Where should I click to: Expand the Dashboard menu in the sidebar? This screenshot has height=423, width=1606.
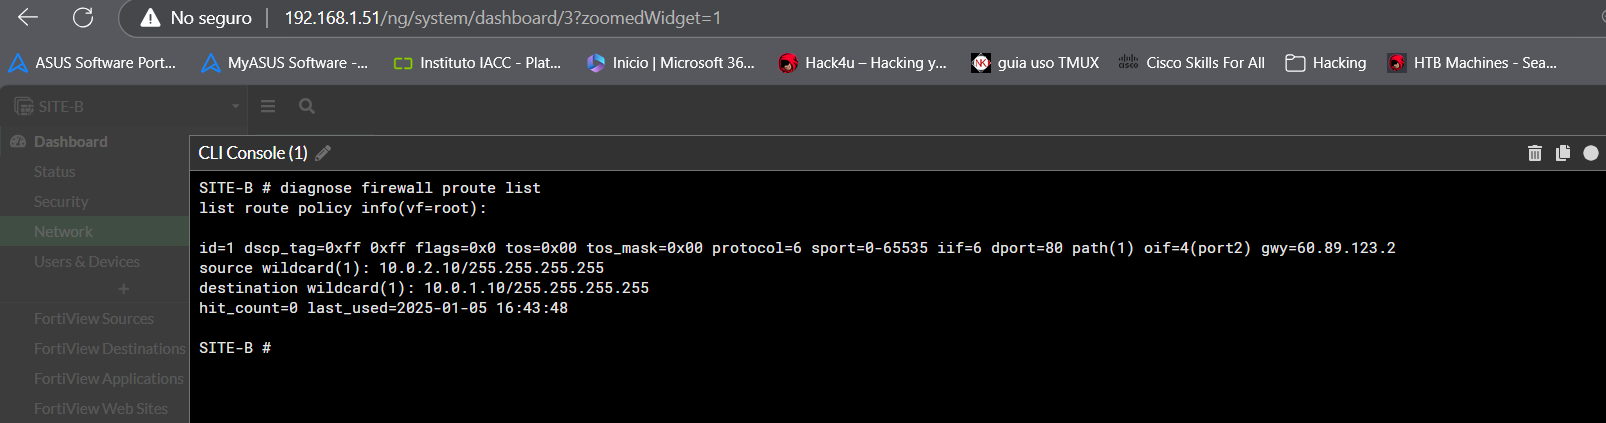pos(70,142)
